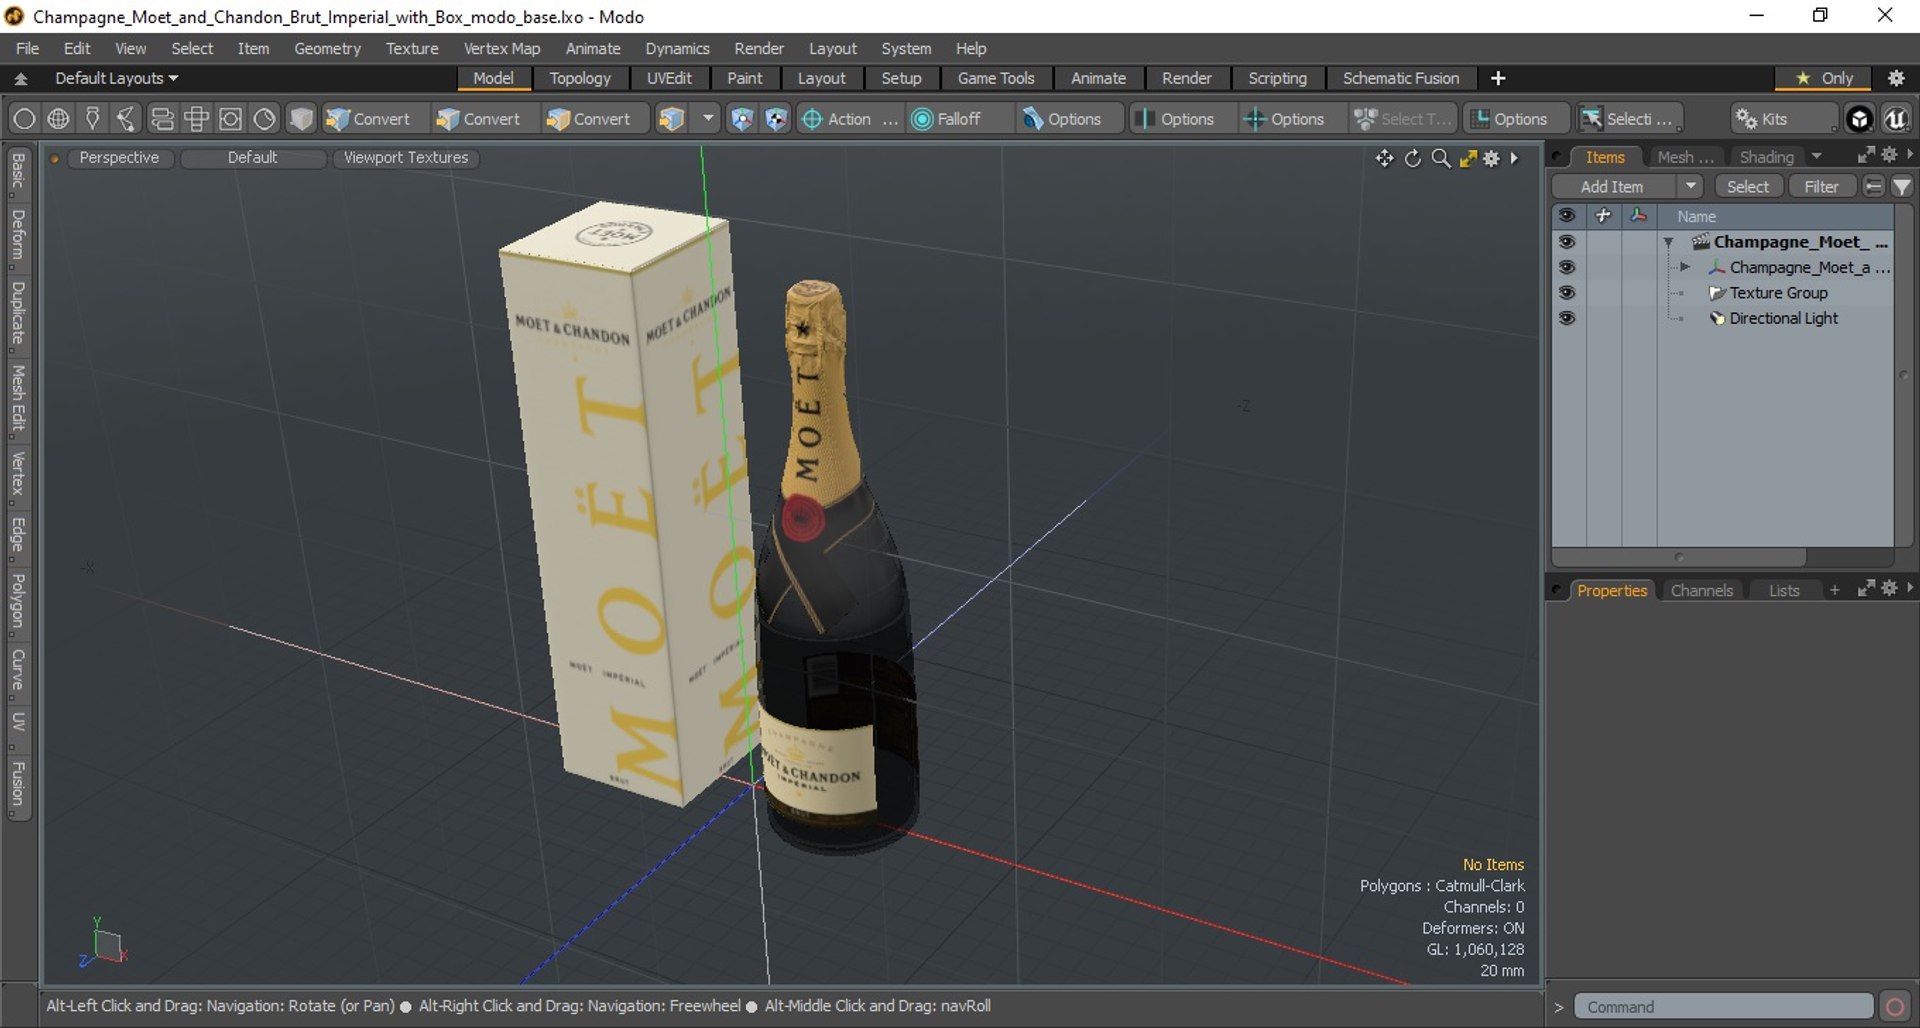Click the square with circle toolbar icon
Image resolution: width=1920 pixels, height=1028 pixels.
pyautogui.click(x=230, y=119)
